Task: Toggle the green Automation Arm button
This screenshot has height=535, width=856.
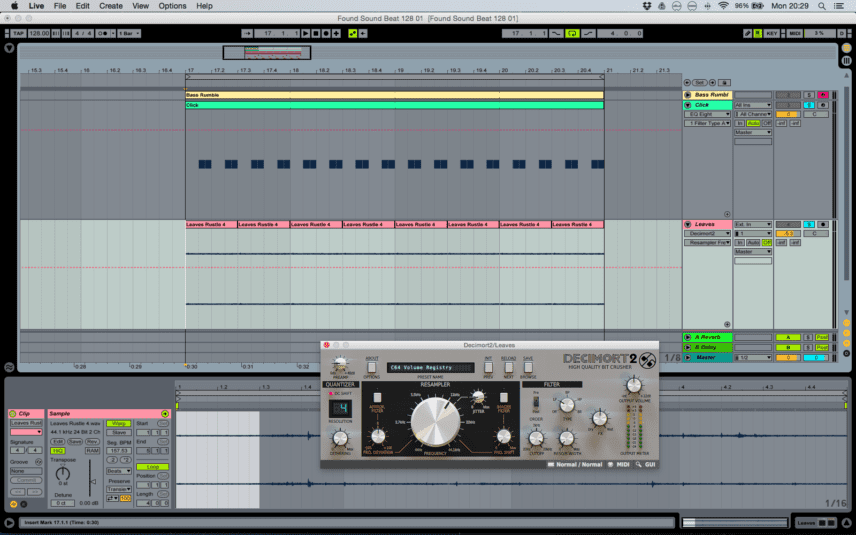Action: tap(353, 33)
